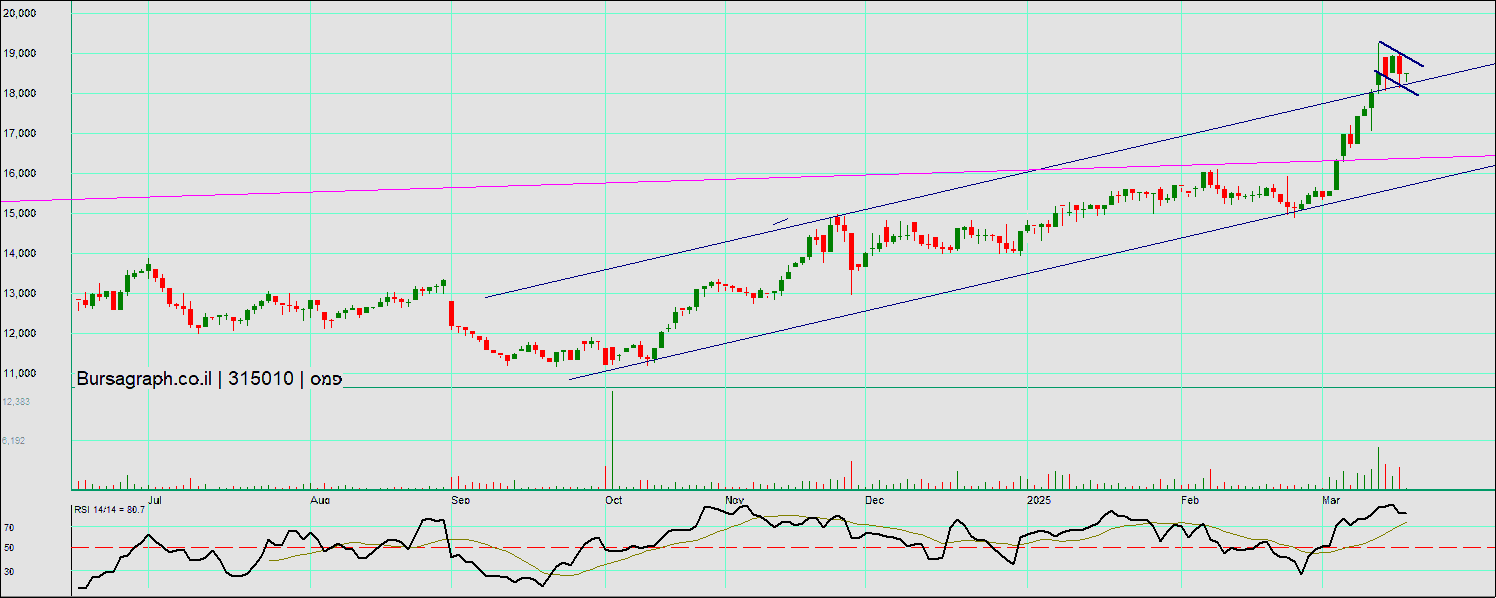Click the Jul label on time axis
The width and height of the screenshot is (1496, 598).
pos(155,498)
